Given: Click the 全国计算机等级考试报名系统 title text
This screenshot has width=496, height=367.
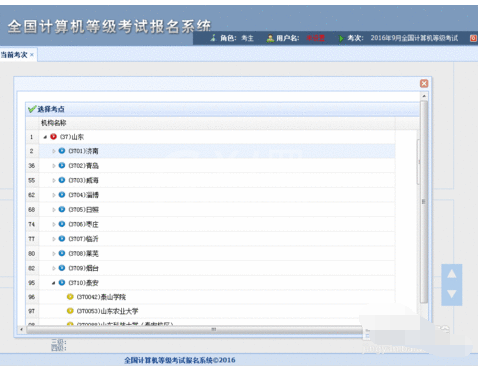Looking at the screenshot, I should click(x=109, y=26).
